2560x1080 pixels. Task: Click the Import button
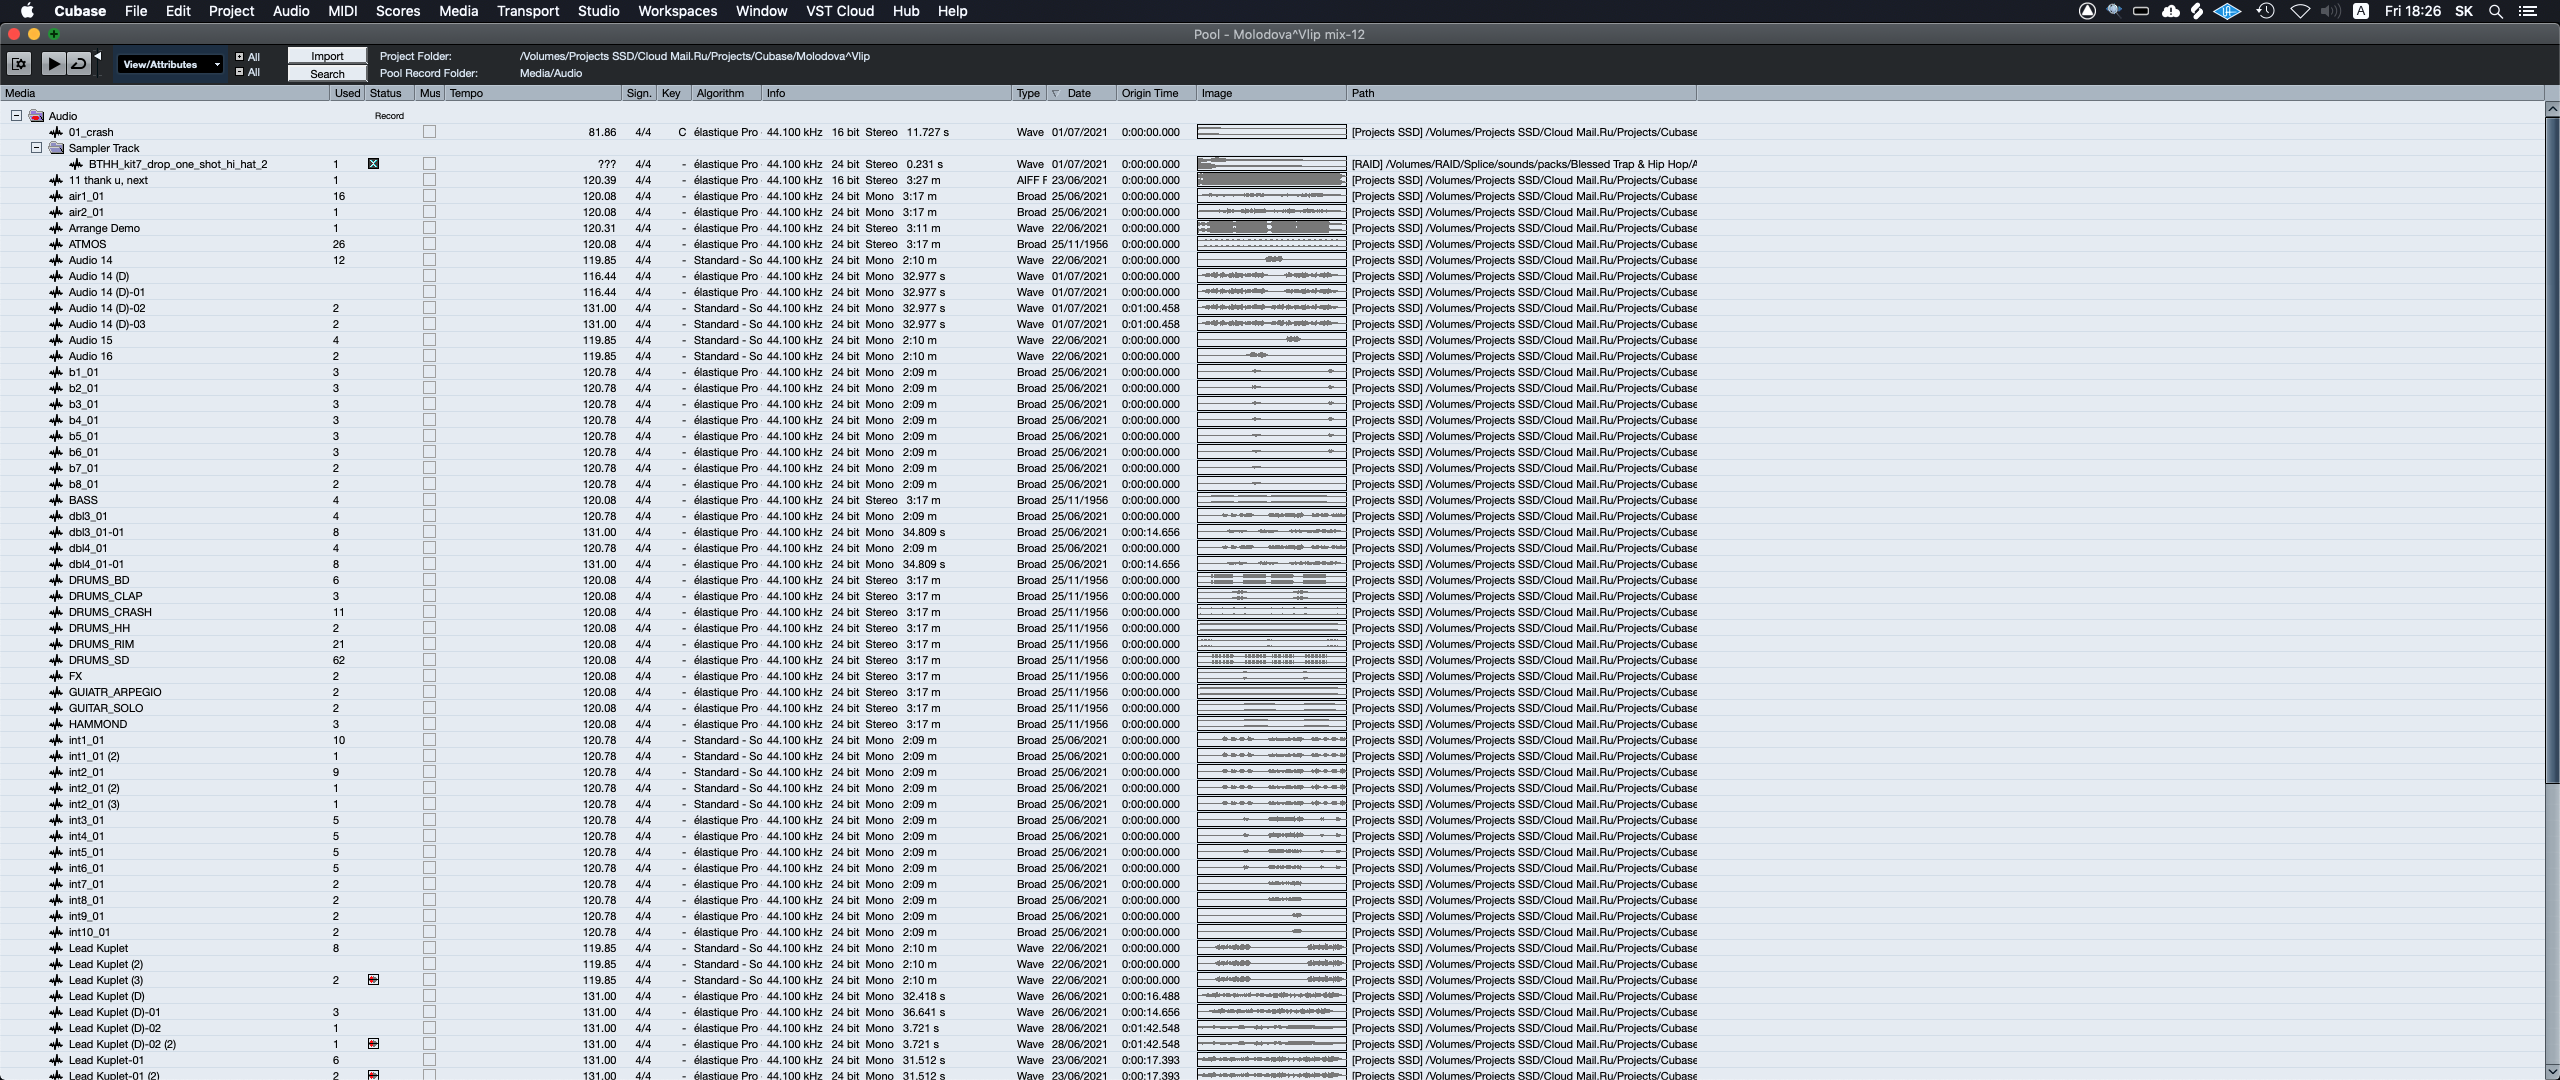[x=327, y=56]
